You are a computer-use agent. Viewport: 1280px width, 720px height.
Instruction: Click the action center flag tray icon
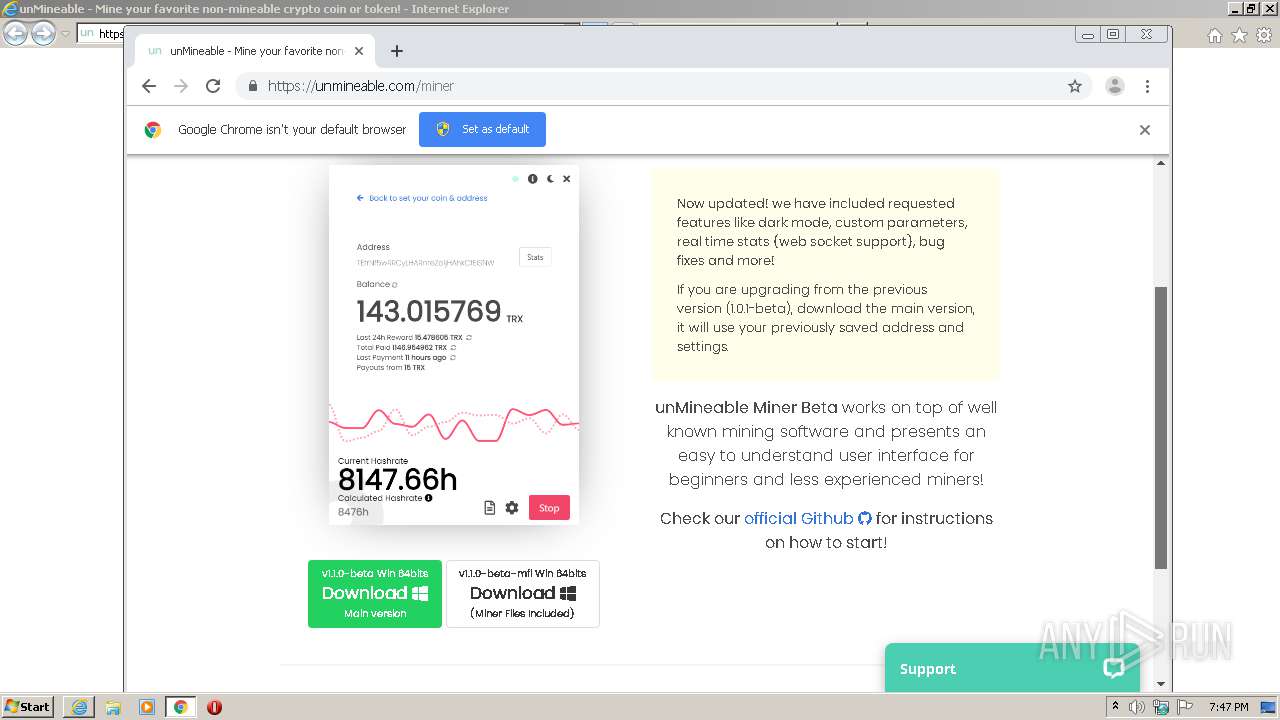tap(1184, 707)
